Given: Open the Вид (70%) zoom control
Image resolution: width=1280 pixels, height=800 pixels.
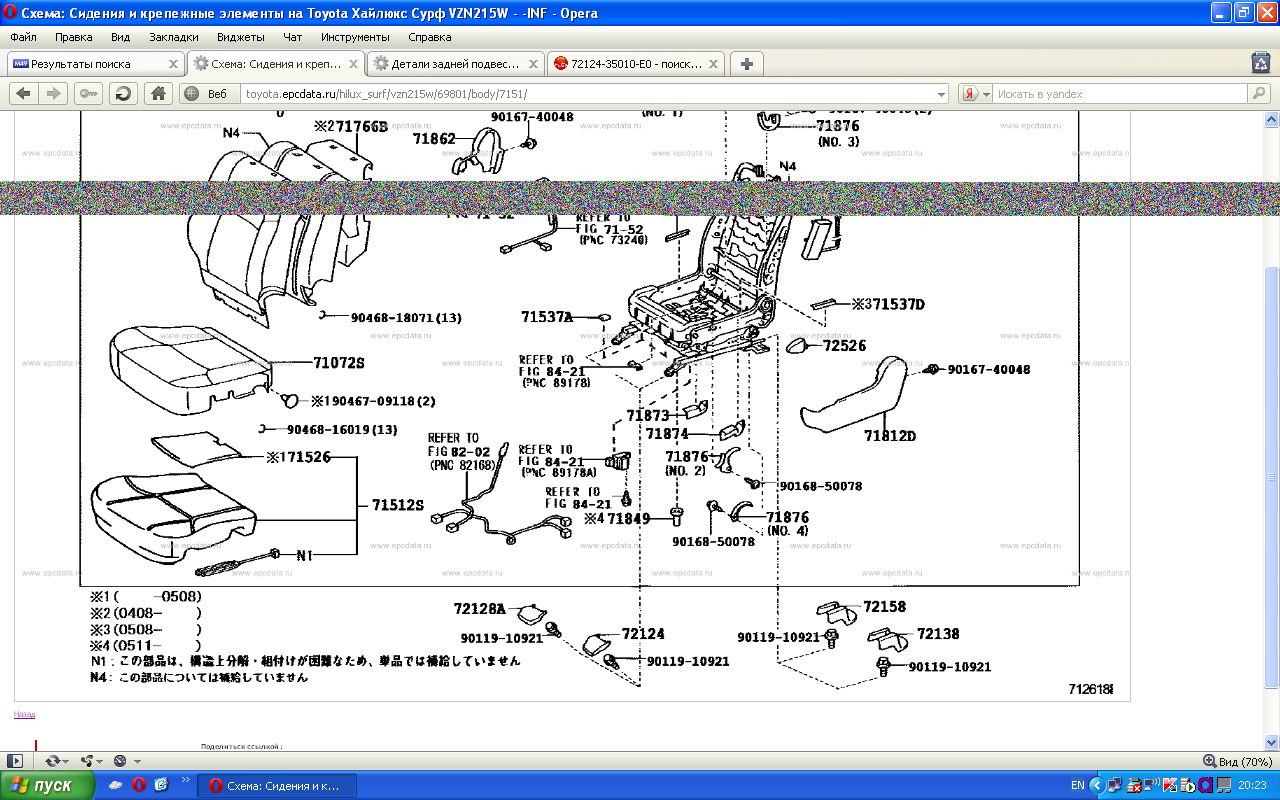Looking at the screenshot, I should tap(1238, 761).
